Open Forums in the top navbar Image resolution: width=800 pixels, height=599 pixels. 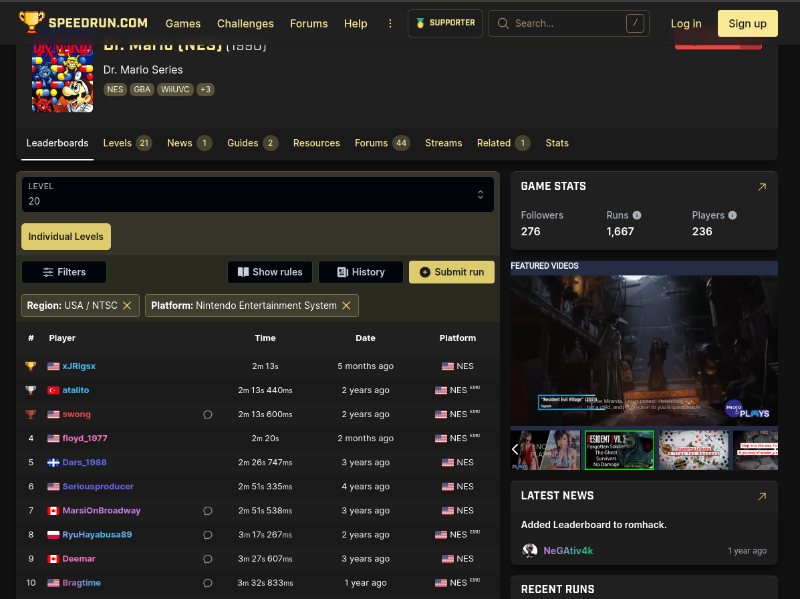coord(309,23)
